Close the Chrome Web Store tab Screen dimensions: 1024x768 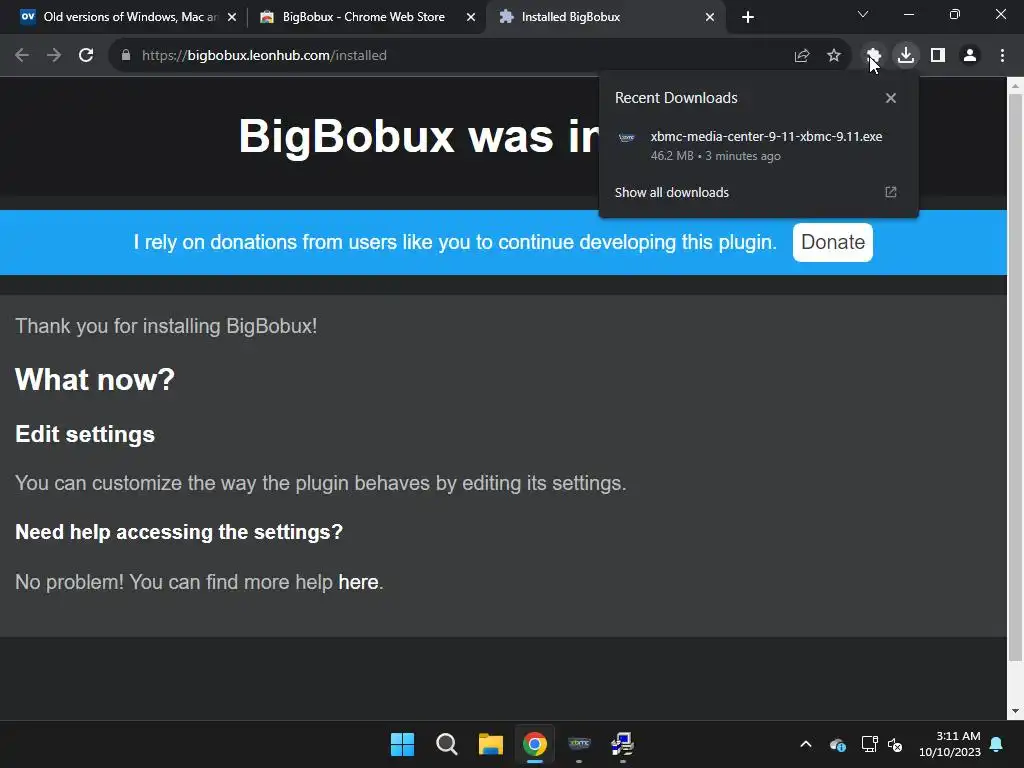[x=471, y=17]
